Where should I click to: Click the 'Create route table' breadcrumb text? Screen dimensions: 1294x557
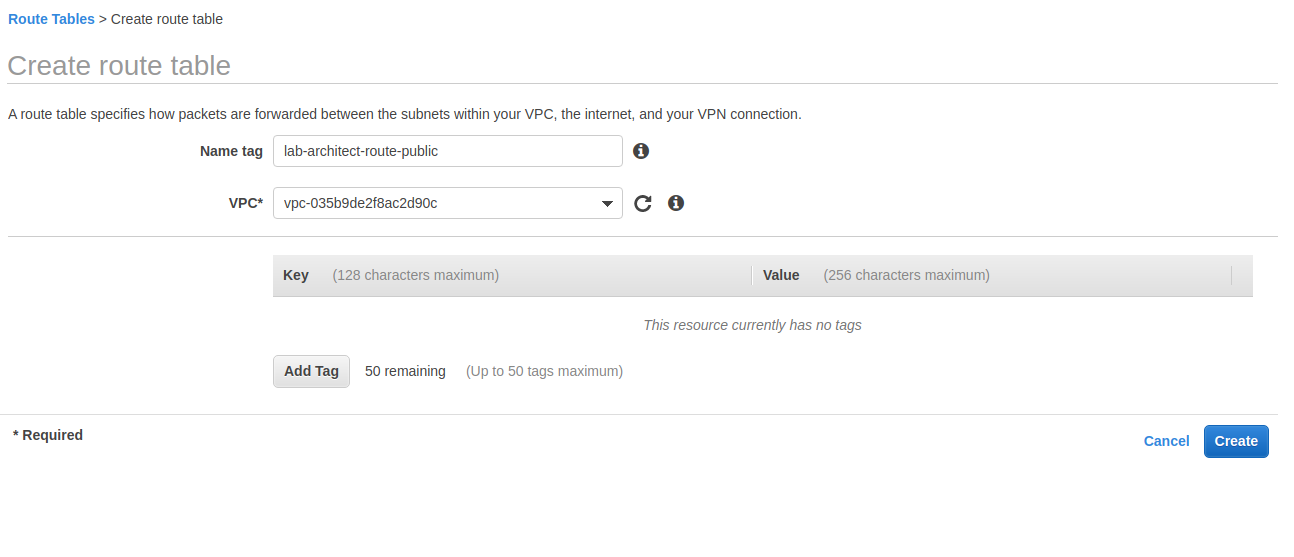tap(167, 19)
